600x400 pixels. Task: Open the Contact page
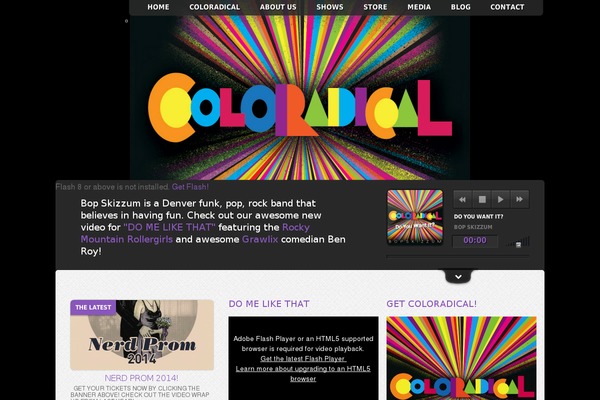(507, 7)
